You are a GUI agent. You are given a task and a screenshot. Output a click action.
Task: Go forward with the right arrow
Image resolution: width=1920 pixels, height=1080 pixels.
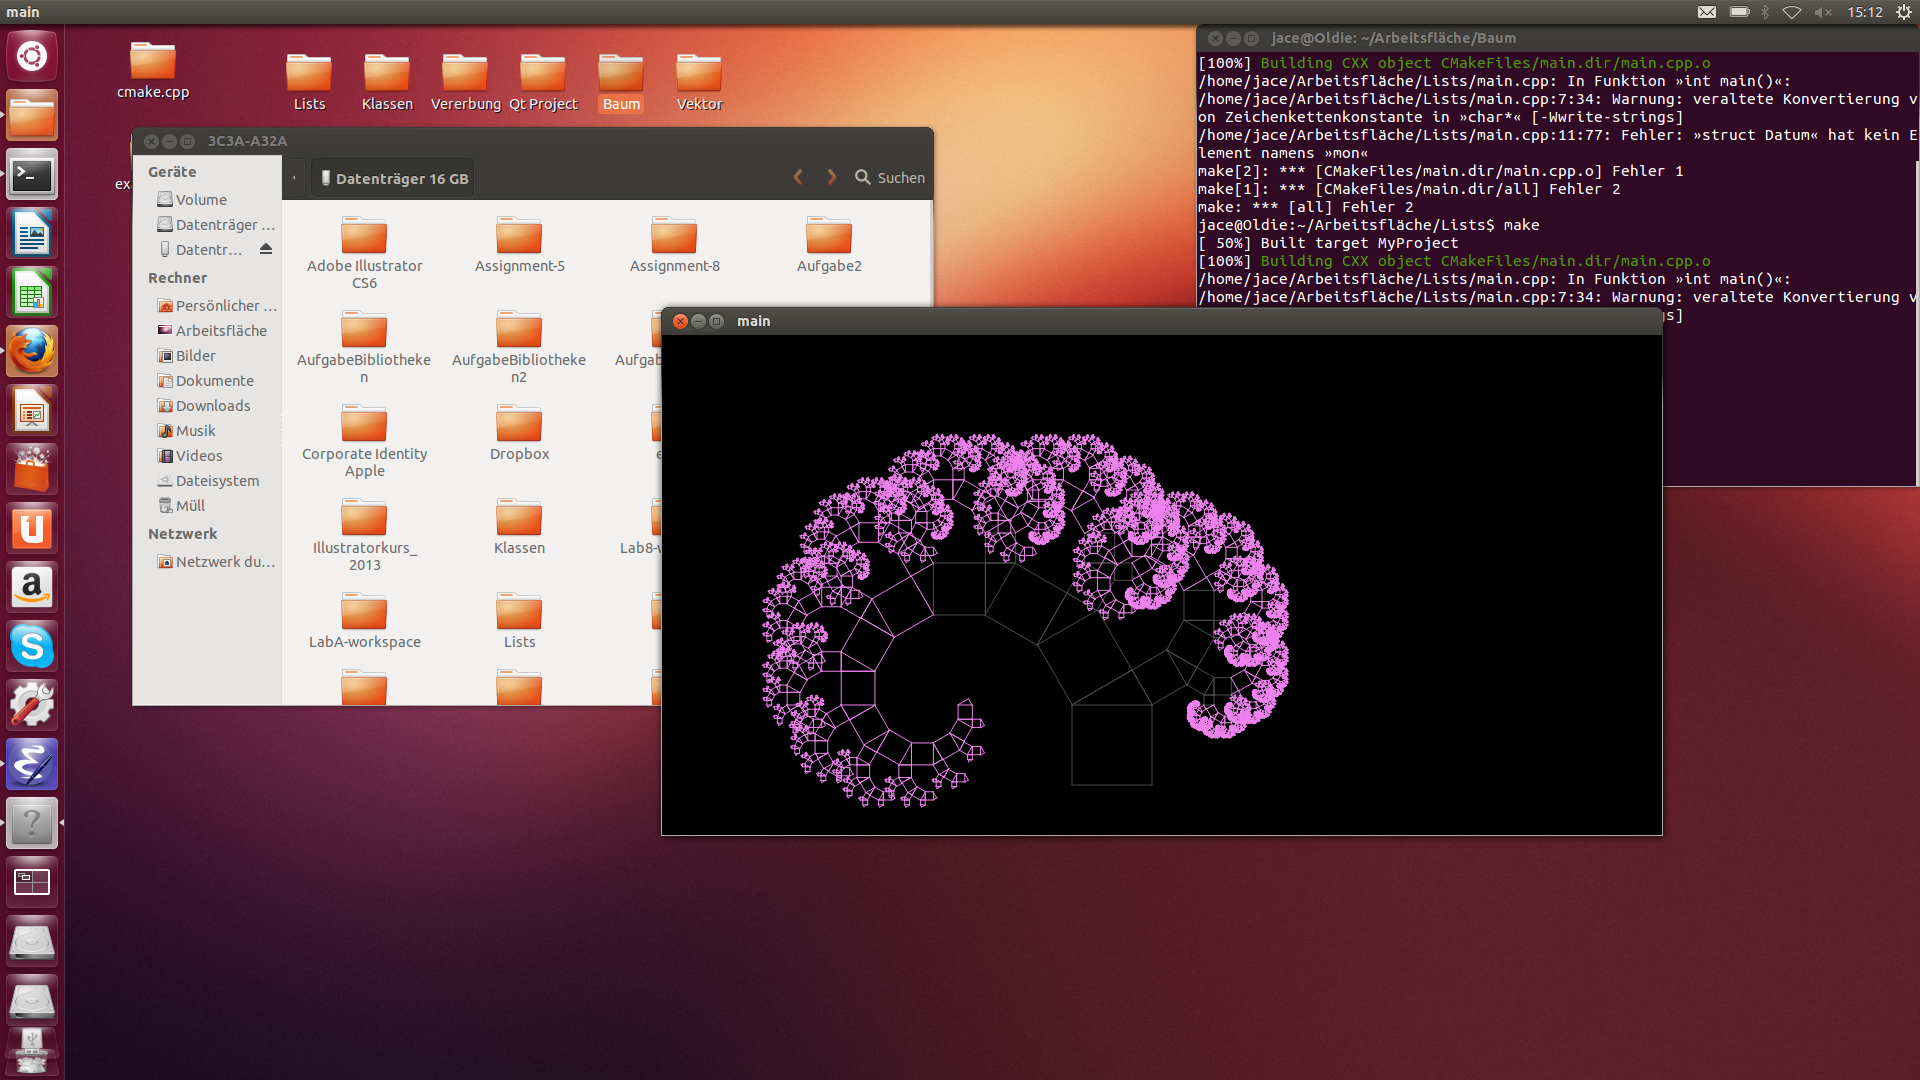[x=831, y=178]
